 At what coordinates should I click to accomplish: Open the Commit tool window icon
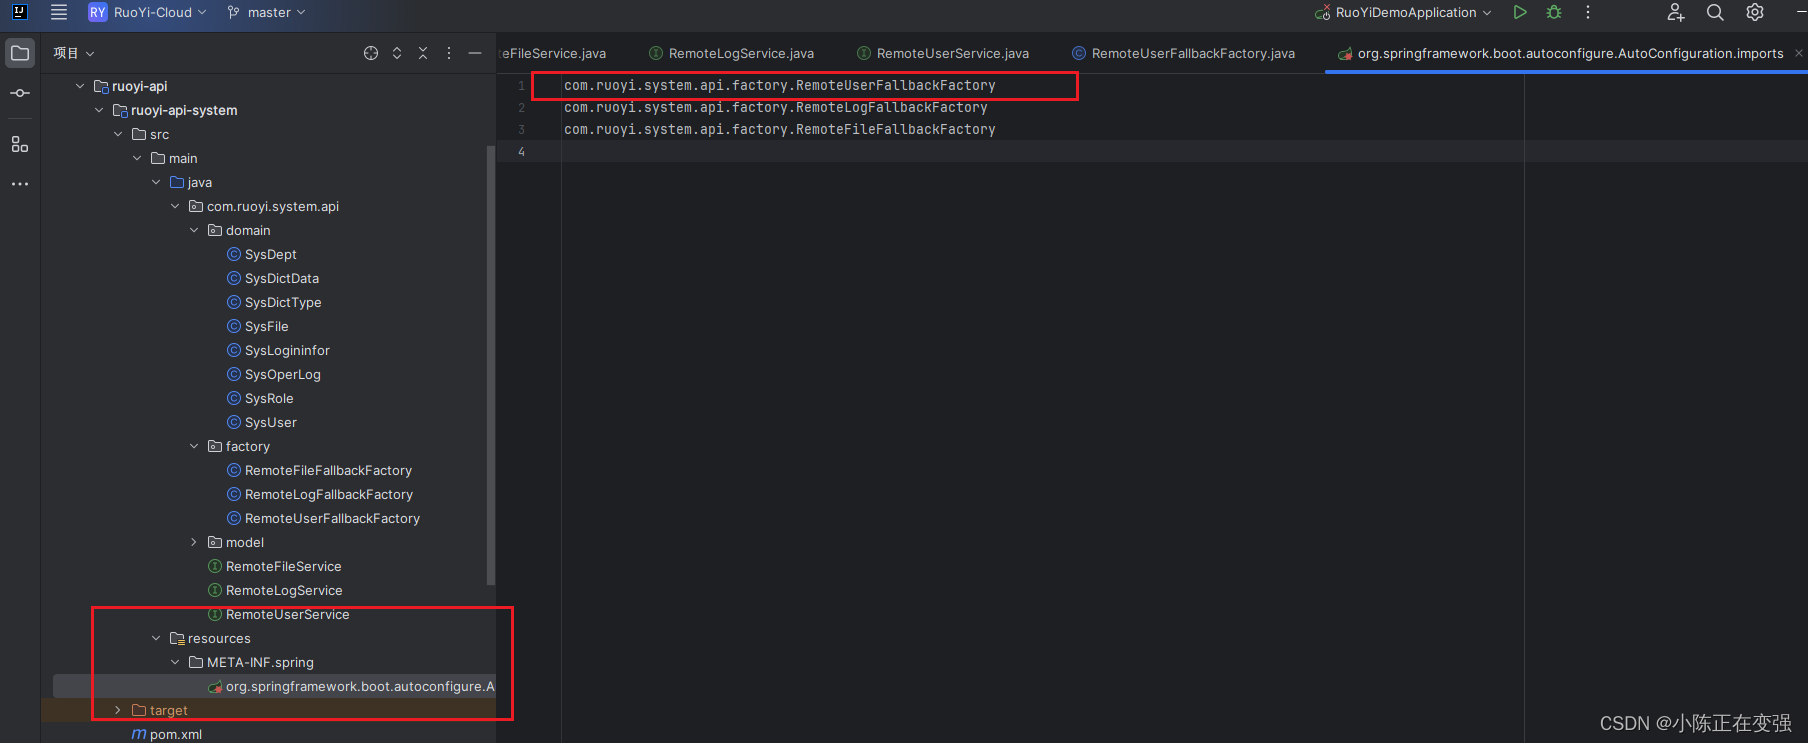click(20, 93)
